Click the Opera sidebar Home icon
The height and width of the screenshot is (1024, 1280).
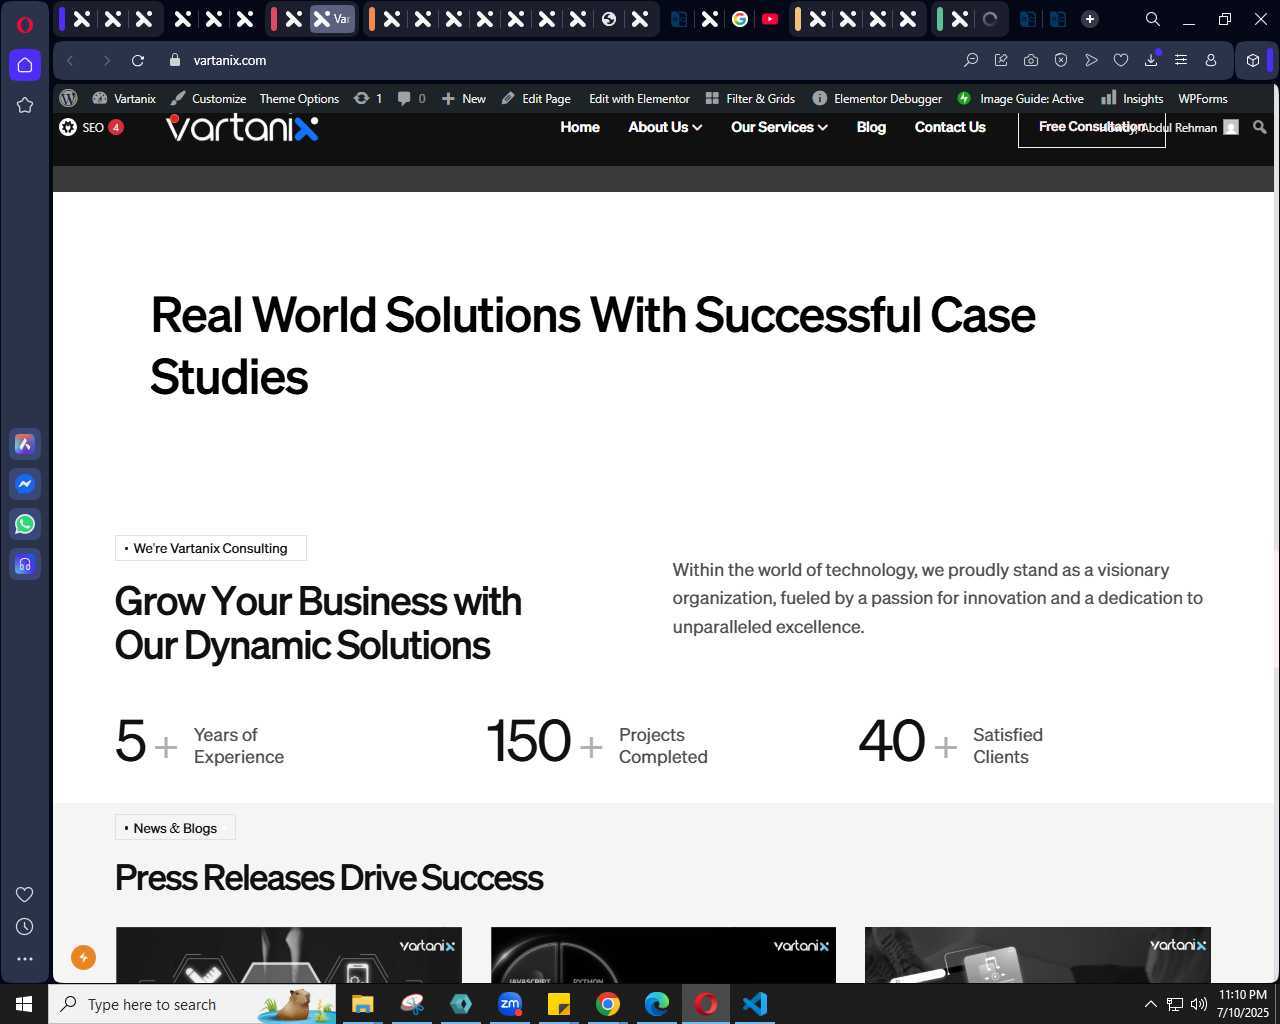(25, 65)
